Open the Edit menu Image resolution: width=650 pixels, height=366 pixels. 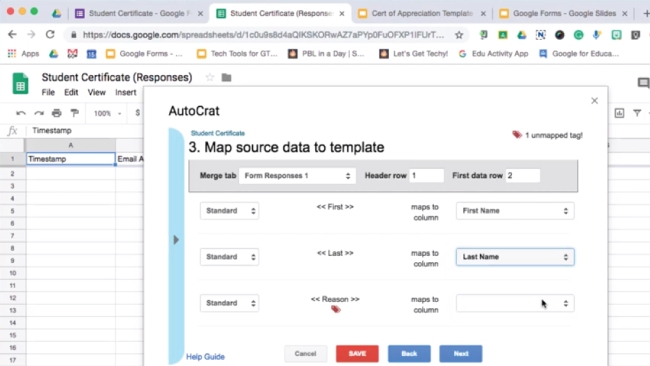click(71, 92)
